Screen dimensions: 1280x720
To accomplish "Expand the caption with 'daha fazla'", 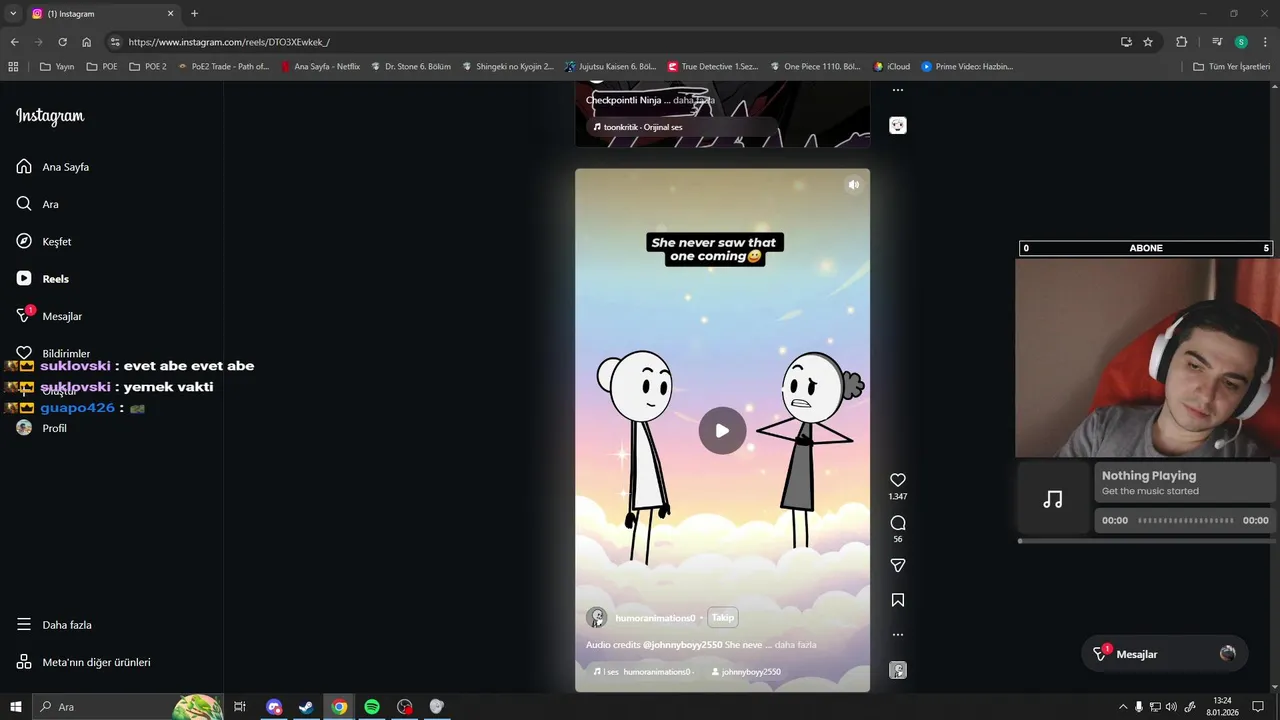I will click(796, 645).
